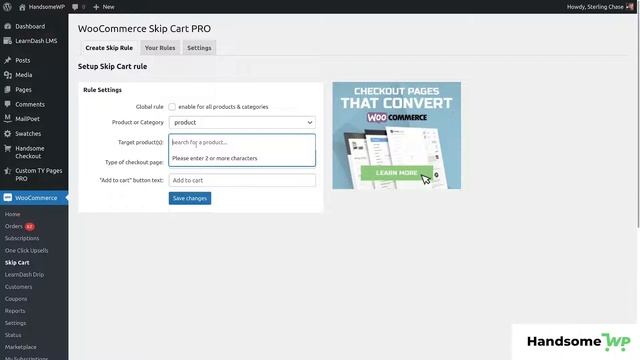Open Customers submenu item
Image resolution: width=640 pixels, height=360 pixels.
(18, 287)
